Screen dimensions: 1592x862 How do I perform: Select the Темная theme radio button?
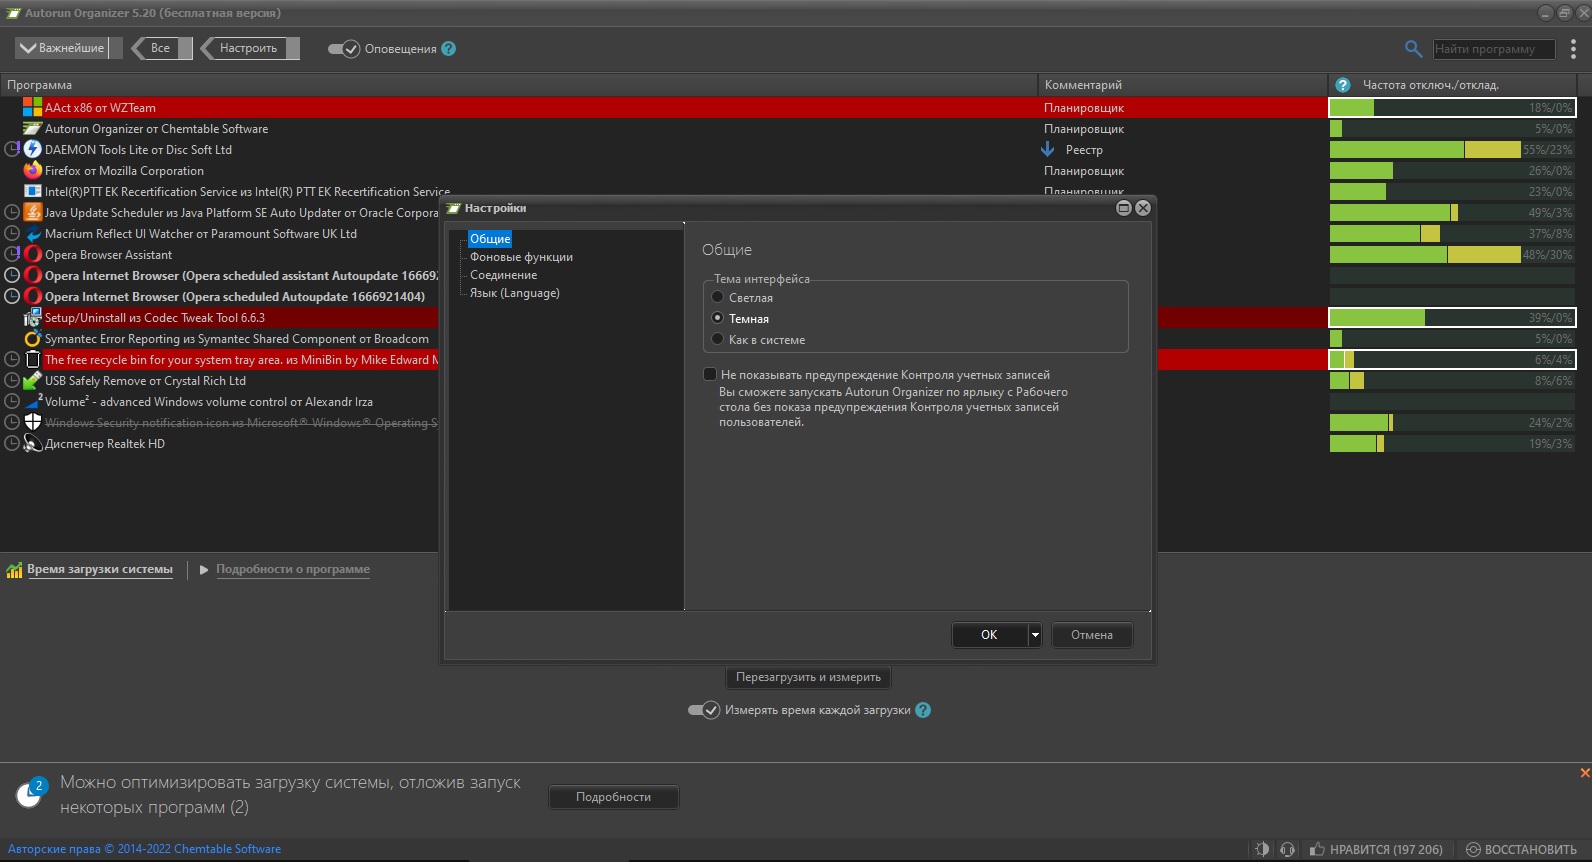click(717, 318)
